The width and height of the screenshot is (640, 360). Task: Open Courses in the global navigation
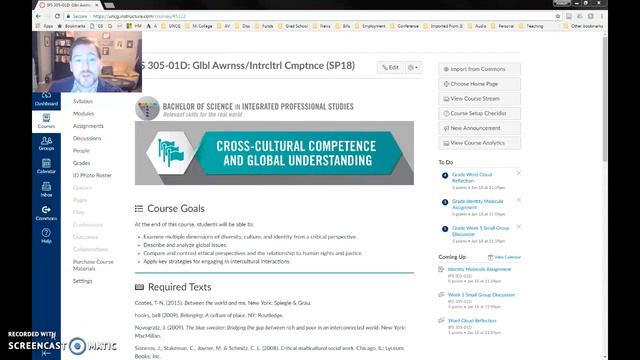point(46,121)
